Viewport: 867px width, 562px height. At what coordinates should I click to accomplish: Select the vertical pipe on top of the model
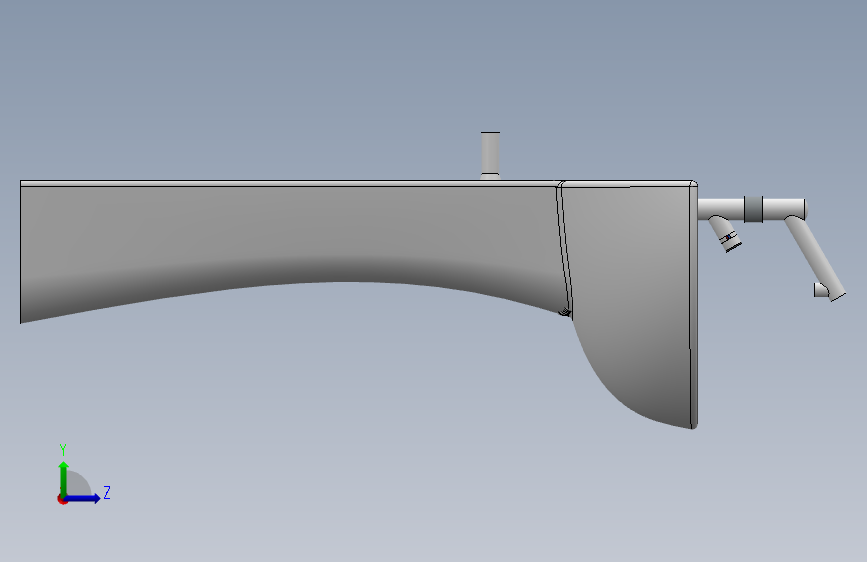(490, 156)
